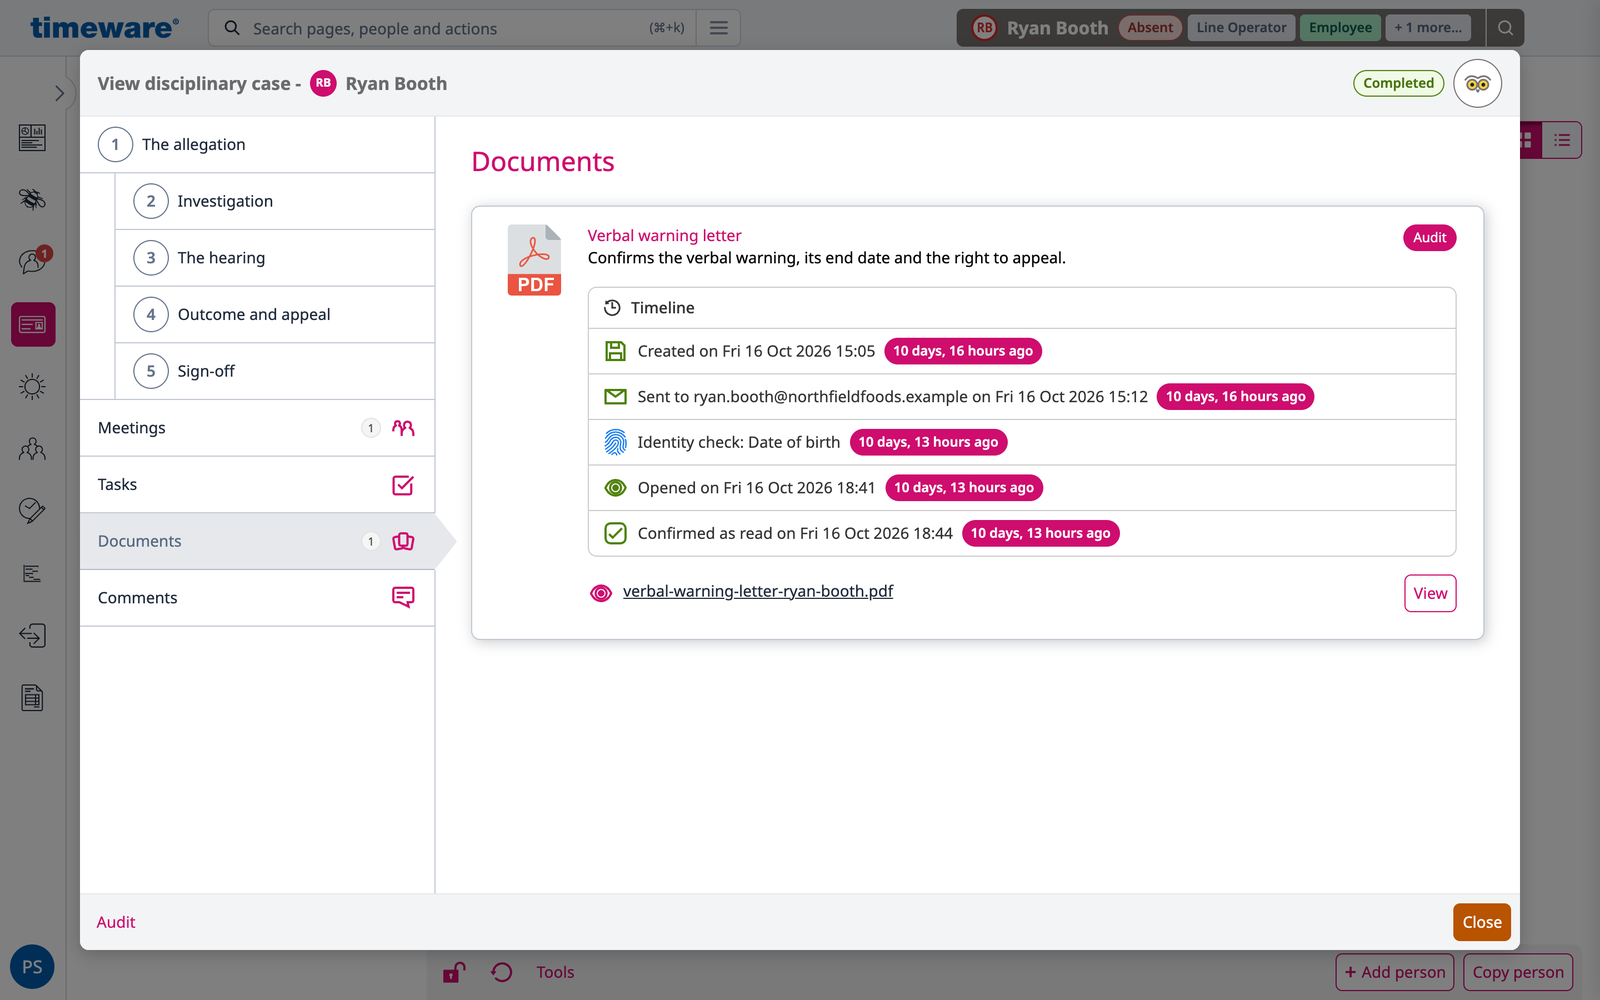Open the Tasks section
1600x1000 pixels.
(x=257, y=485)
